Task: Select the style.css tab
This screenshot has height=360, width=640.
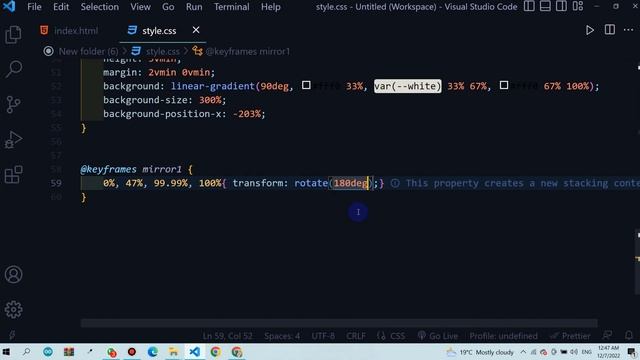Action: 159,31
